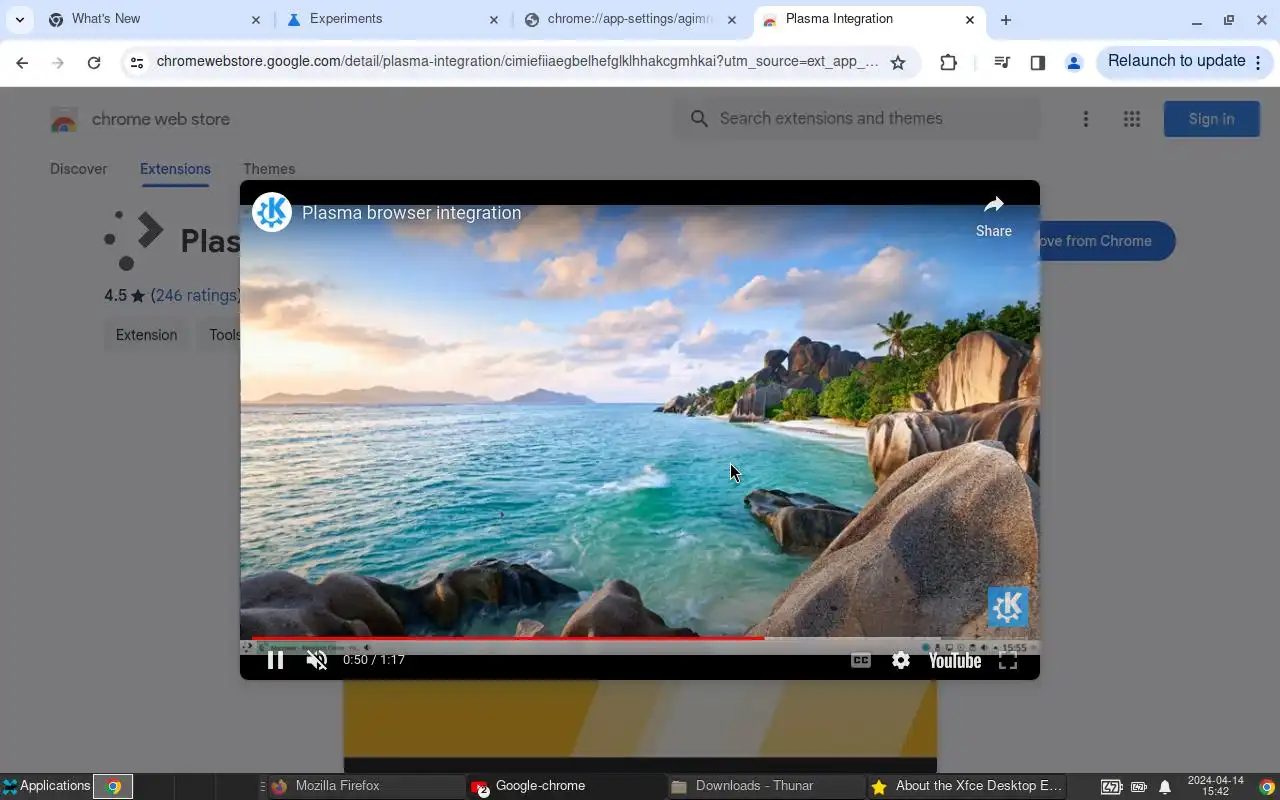Click the Extension category chip

pos(146,335)
